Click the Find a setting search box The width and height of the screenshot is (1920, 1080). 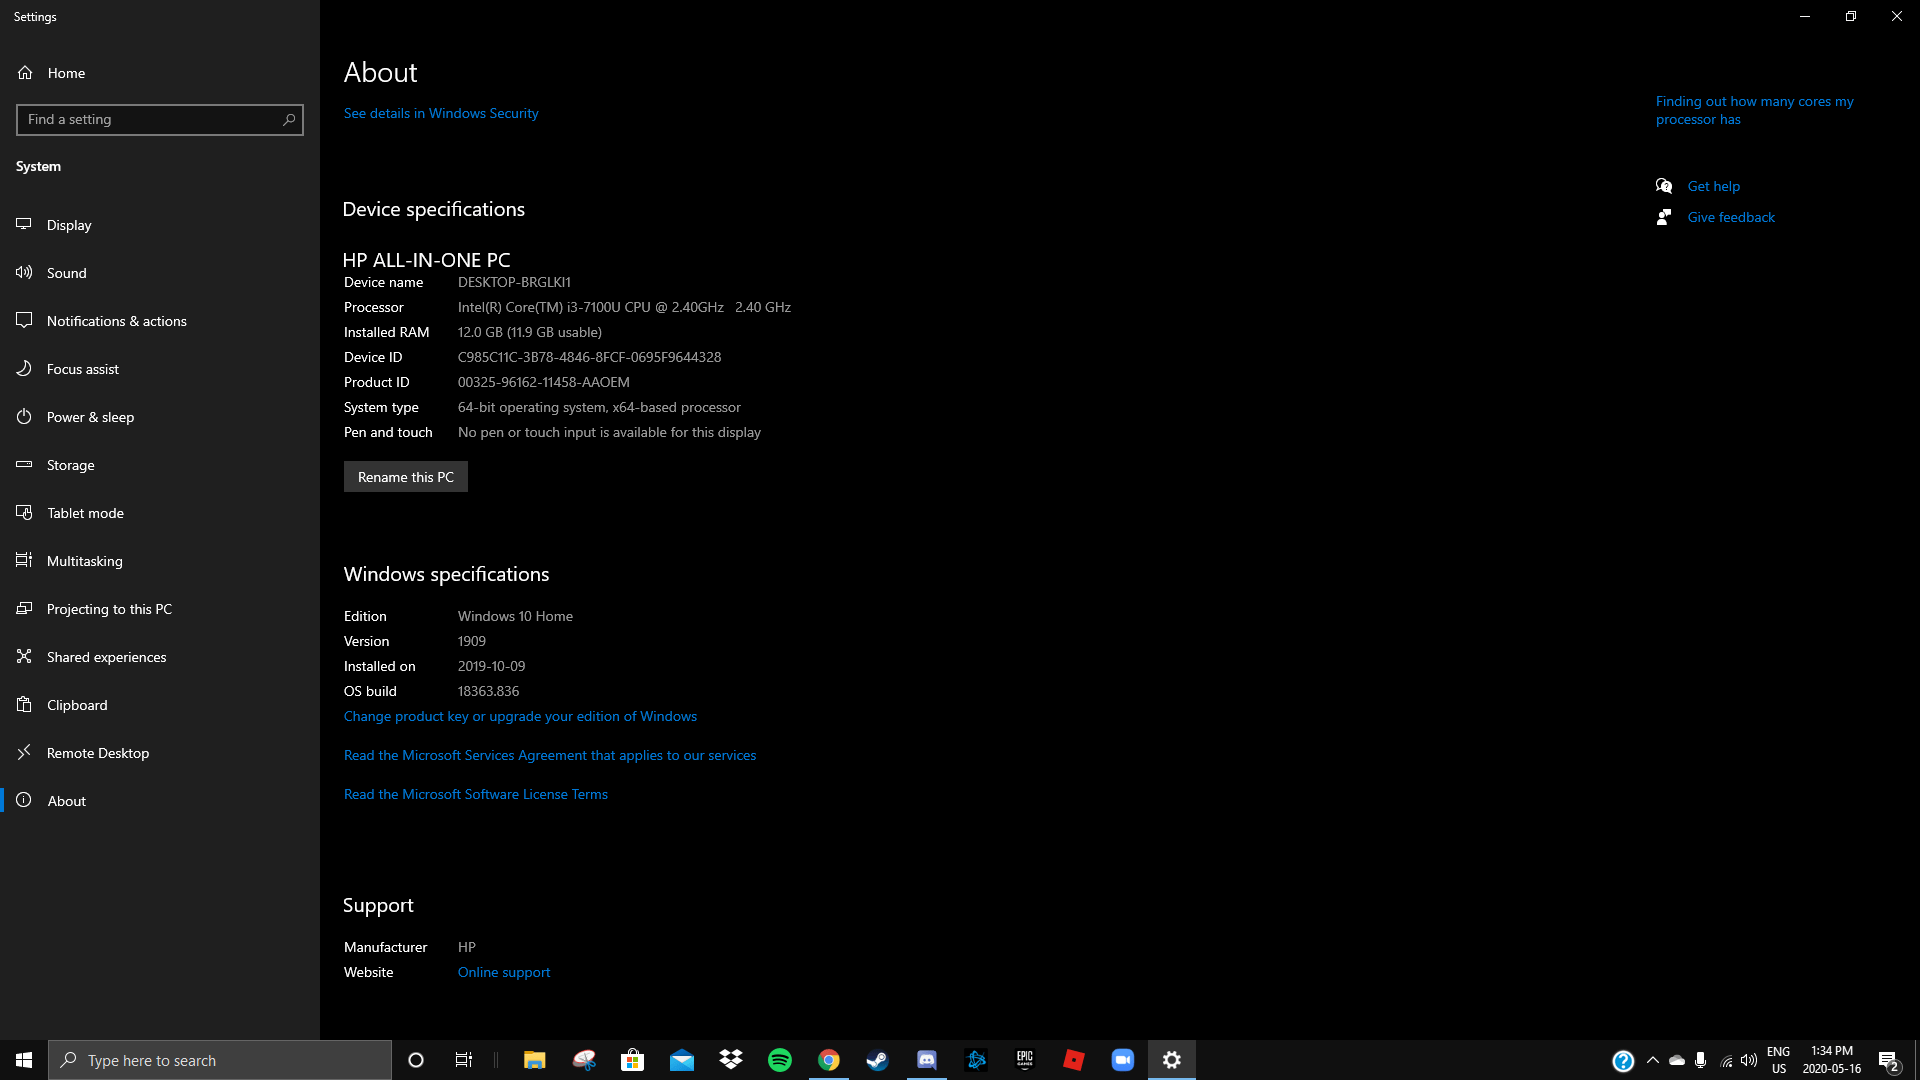160,120
